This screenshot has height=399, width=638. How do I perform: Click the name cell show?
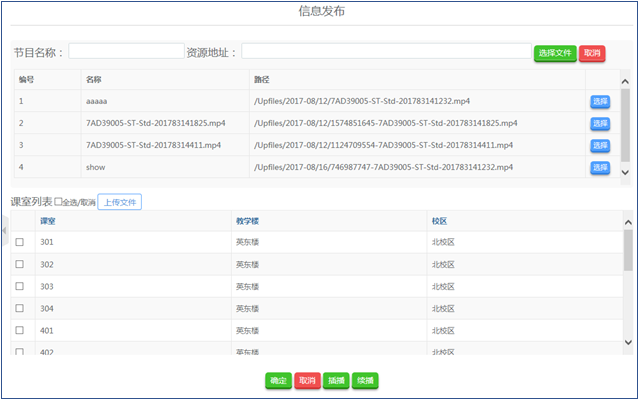(96, 167)
